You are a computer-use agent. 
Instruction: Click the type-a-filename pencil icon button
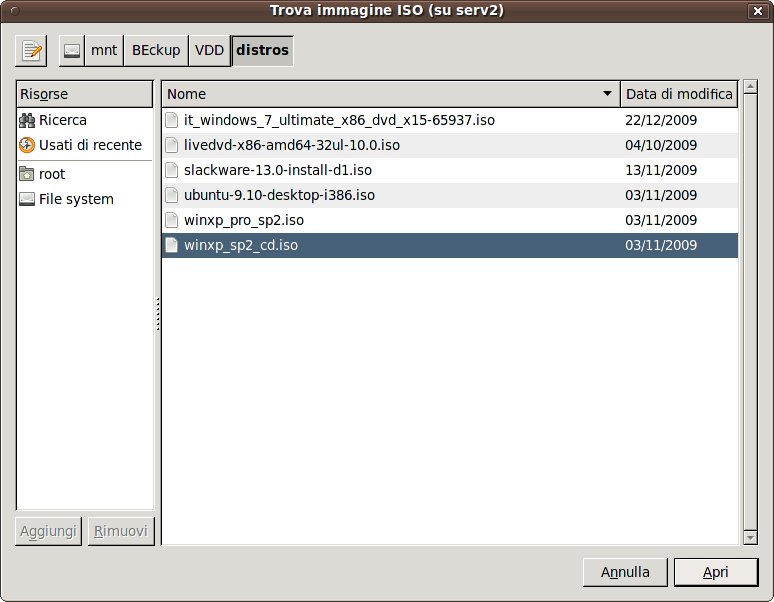31,50
